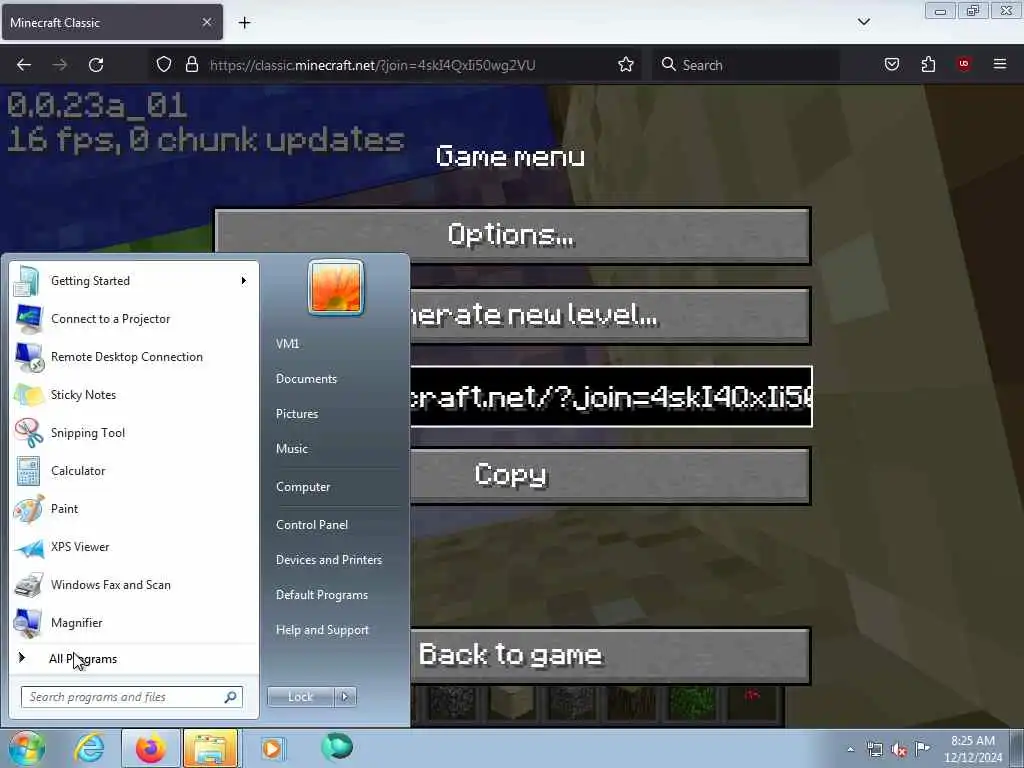Image resolution: width=1024 pixels, height=768 pixels.
Task: Open the Action Center flag icon
Action: [x=922, y=748]
